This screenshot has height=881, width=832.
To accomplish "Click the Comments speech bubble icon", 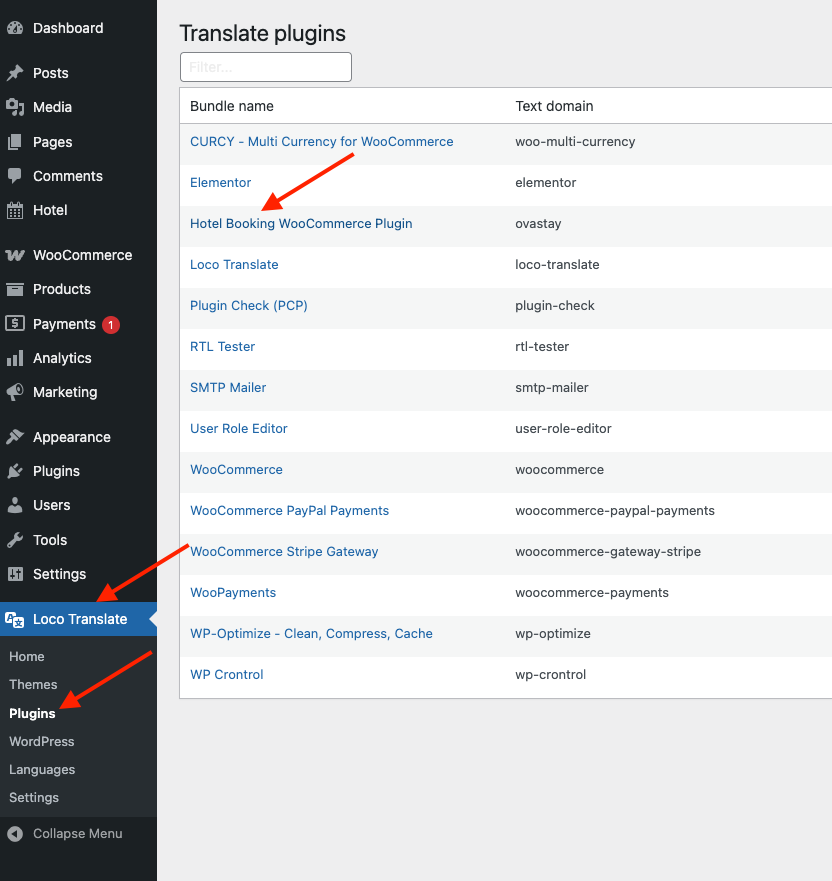I will (x=15, y=176).
